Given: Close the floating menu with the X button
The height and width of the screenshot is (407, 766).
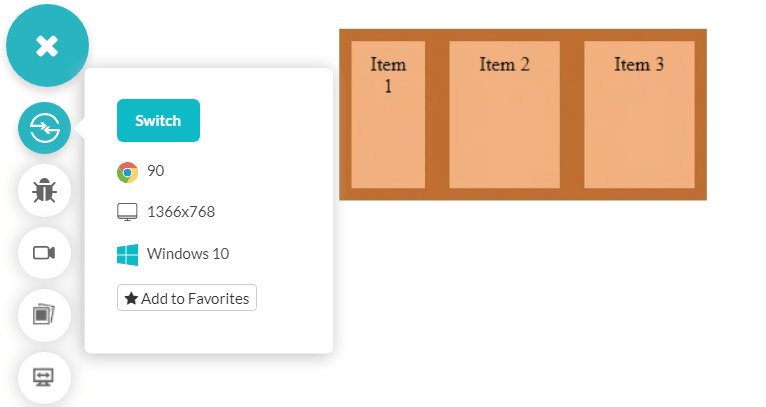Looking at the screenshot, I should [x=47, y=46].
